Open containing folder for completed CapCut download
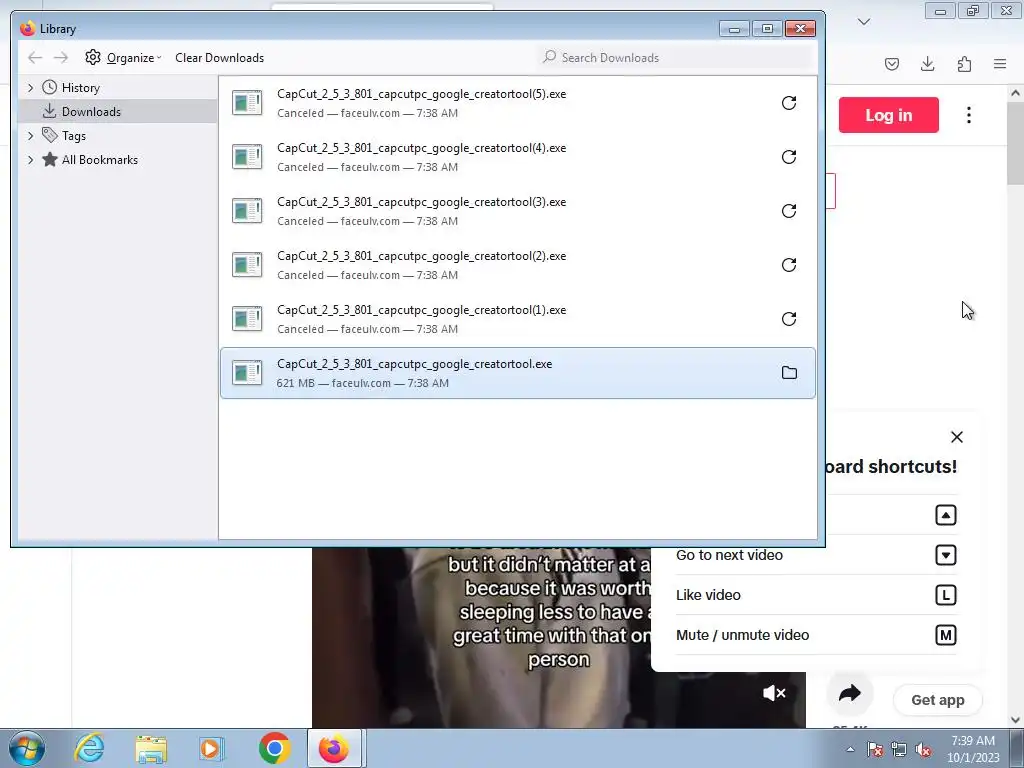 789,373
